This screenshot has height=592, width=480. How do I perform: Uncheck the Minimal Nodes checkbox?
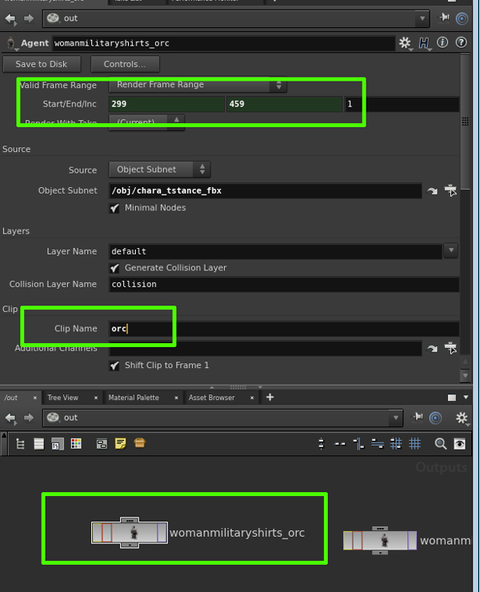point(114,208)
